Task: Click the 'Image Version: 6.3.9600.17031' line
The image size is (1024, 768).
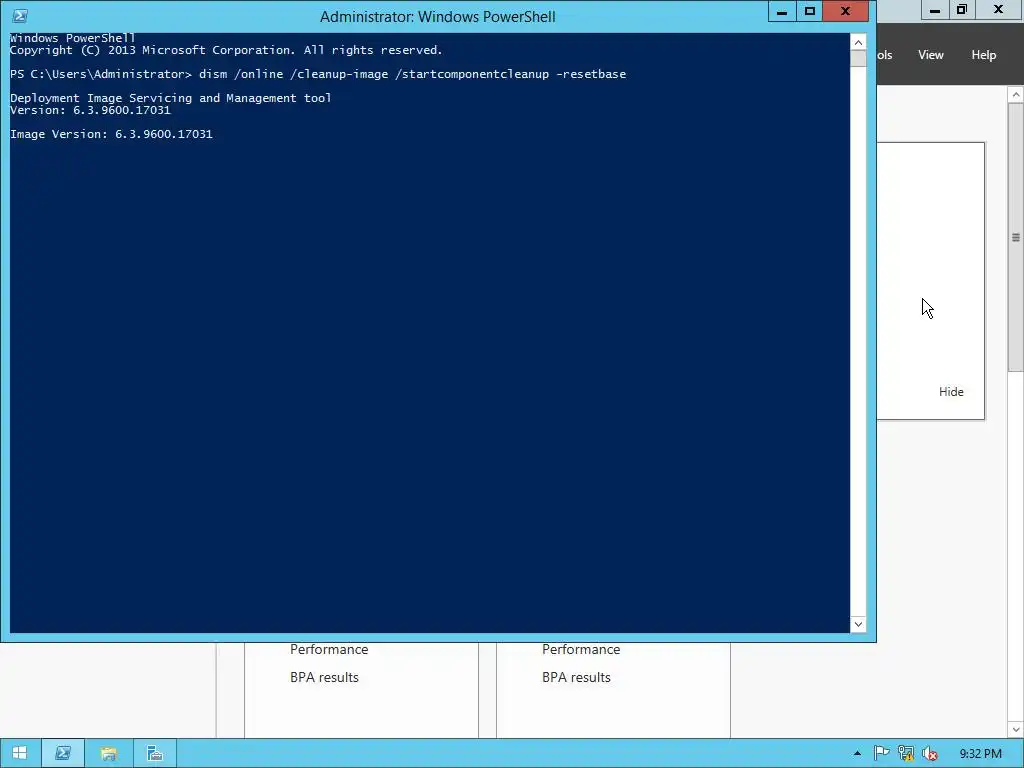Action: [x=111, y=134]
